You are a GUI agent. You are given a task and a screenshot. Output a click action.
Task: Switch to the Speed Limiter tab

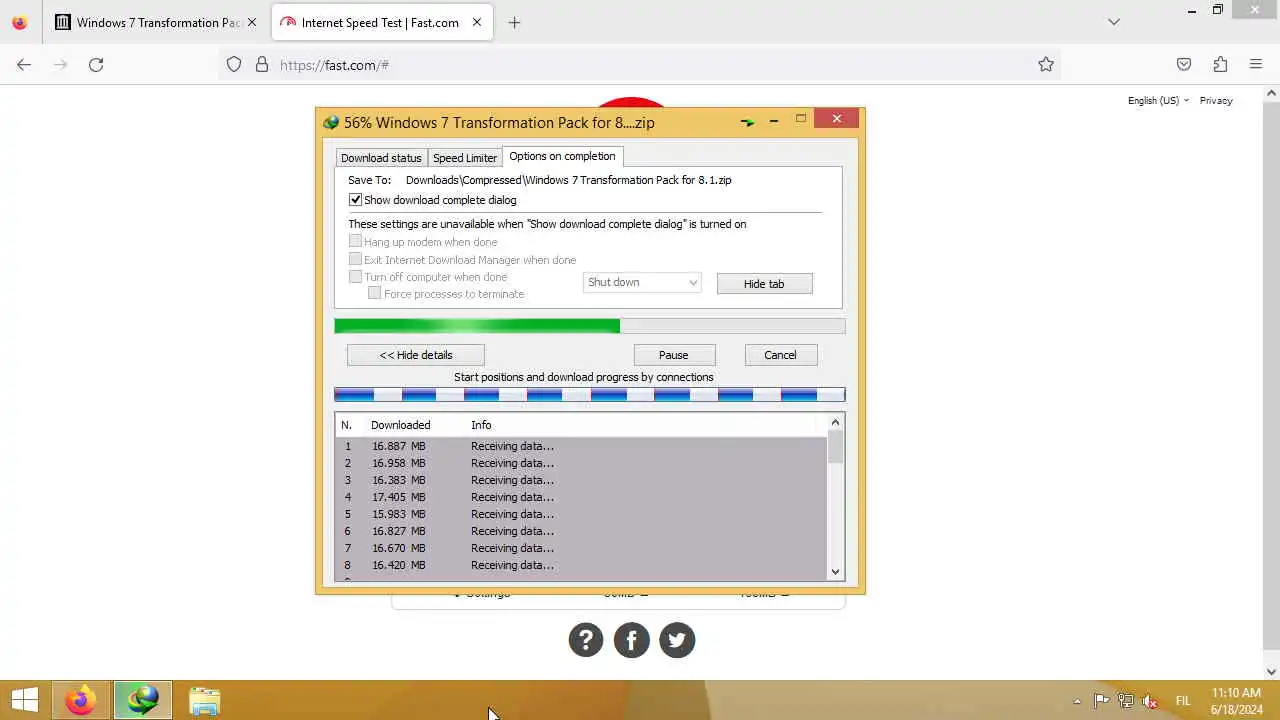(465, 158)
